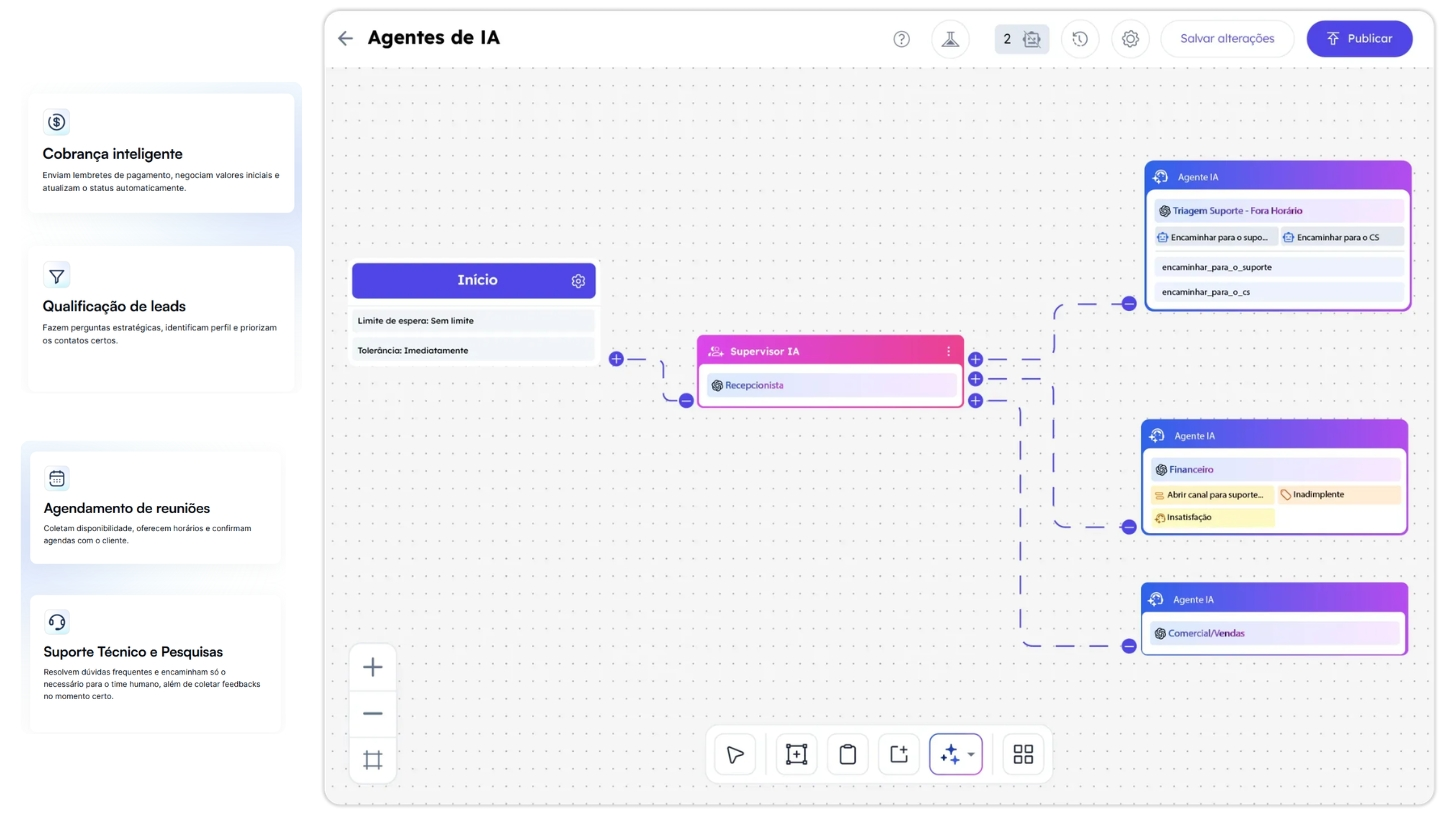Click the agents counter badge showing 2
This screenshot has height=816, width=1456.
click(x=1021, y=39)
